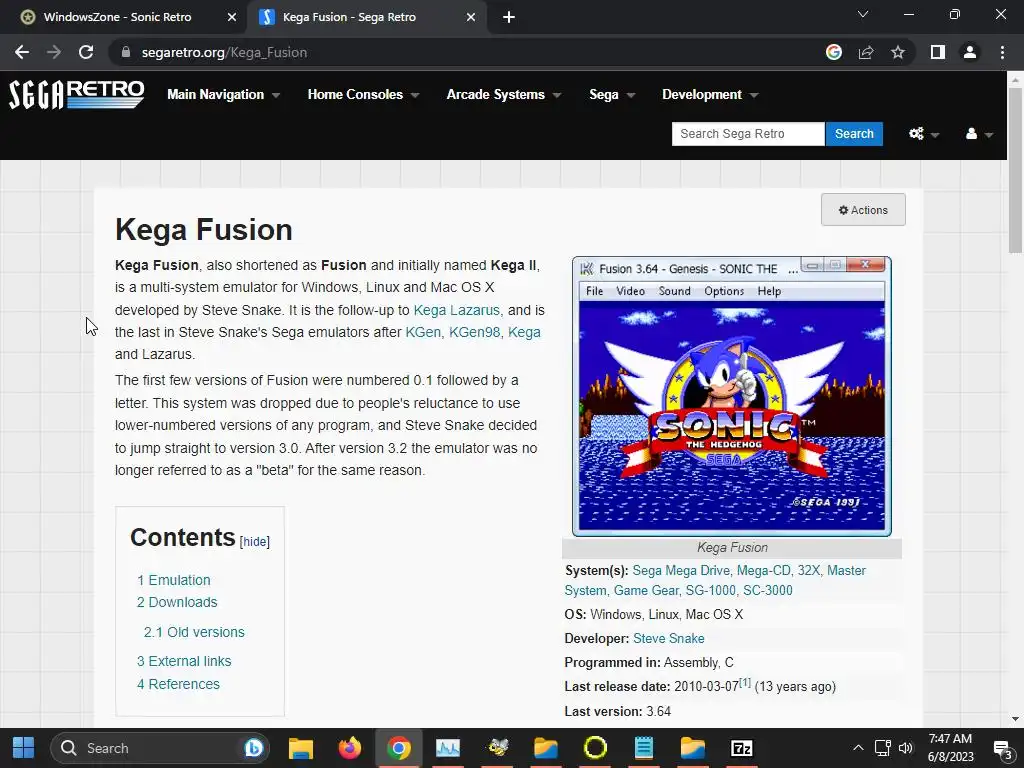Click the taskbar Search box
The image size is (1024, 768).
pos(160,748)
